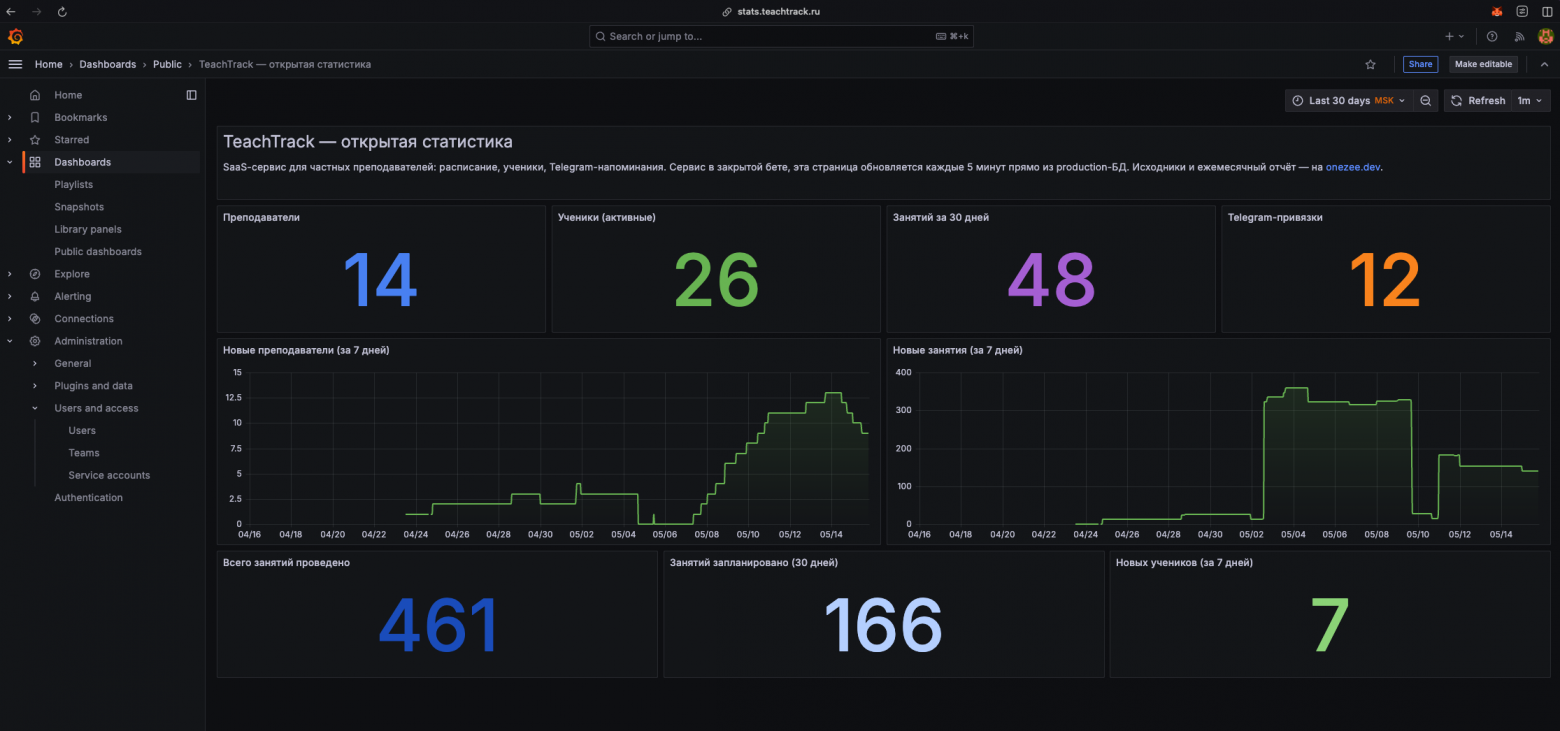
Task: Focus the Search or jump to field
Action: point(781,36)
